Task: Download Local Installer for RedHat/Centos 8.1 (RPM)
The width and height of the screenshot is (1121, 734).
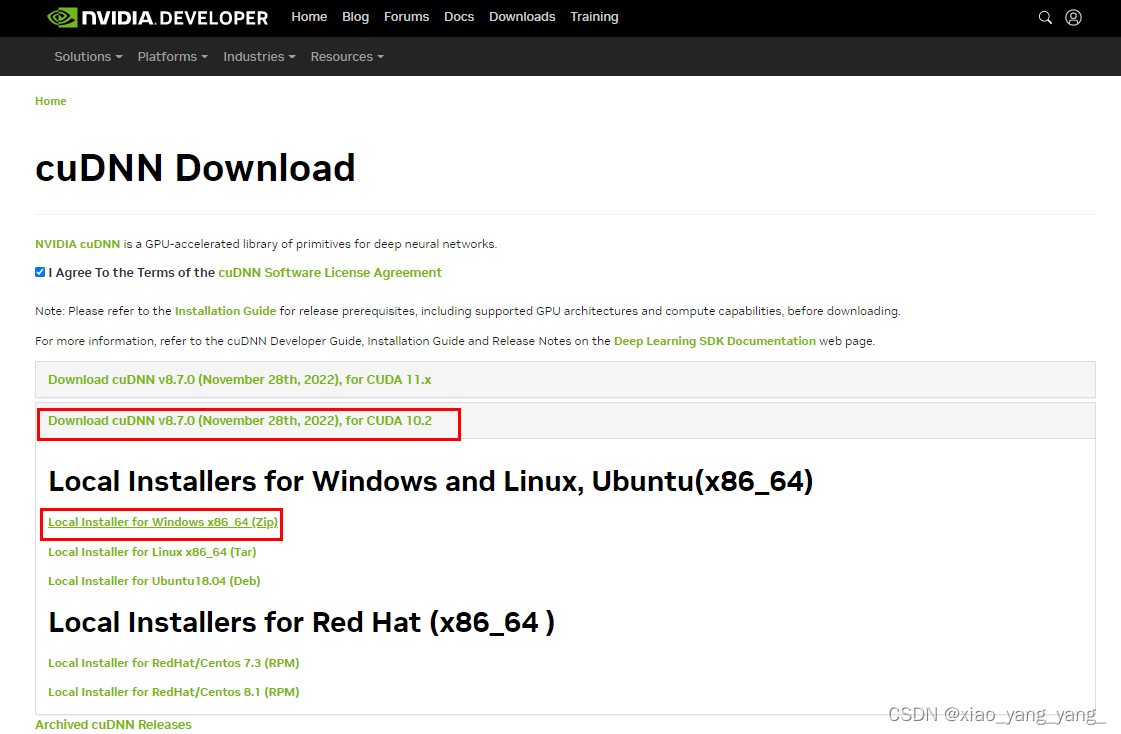Action: [174, 692]
